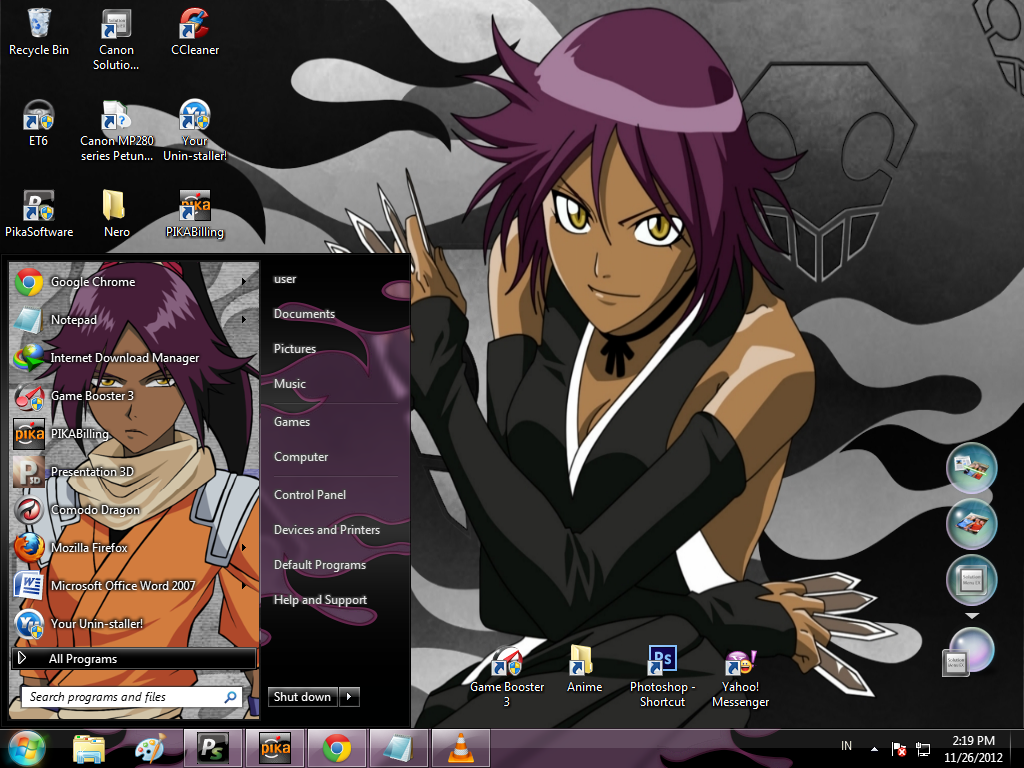Select the Canon MP280 series desktop shortcut
Image resolution: width=1024 pixels, height=768 pixels.
coord(116,131)
